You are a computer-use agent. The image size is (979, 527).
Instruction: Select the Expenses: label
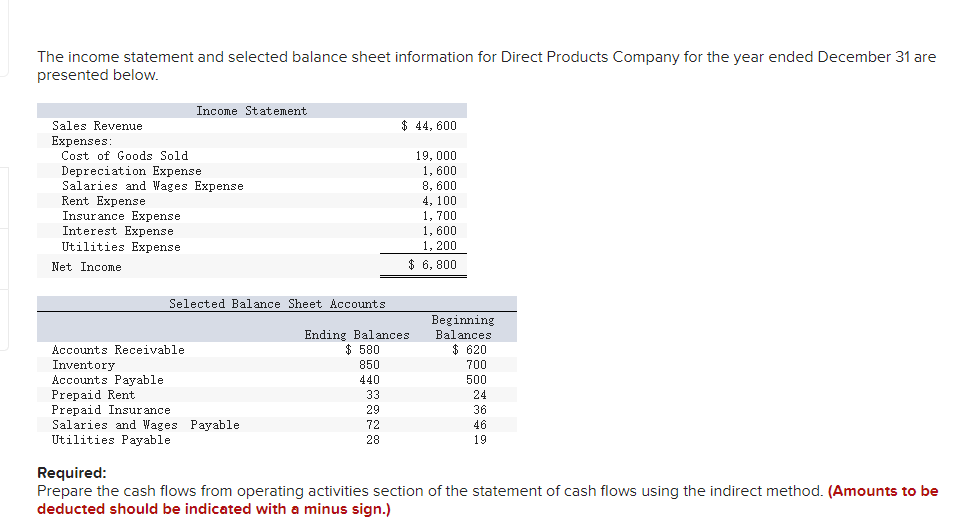tap(82, 141)
